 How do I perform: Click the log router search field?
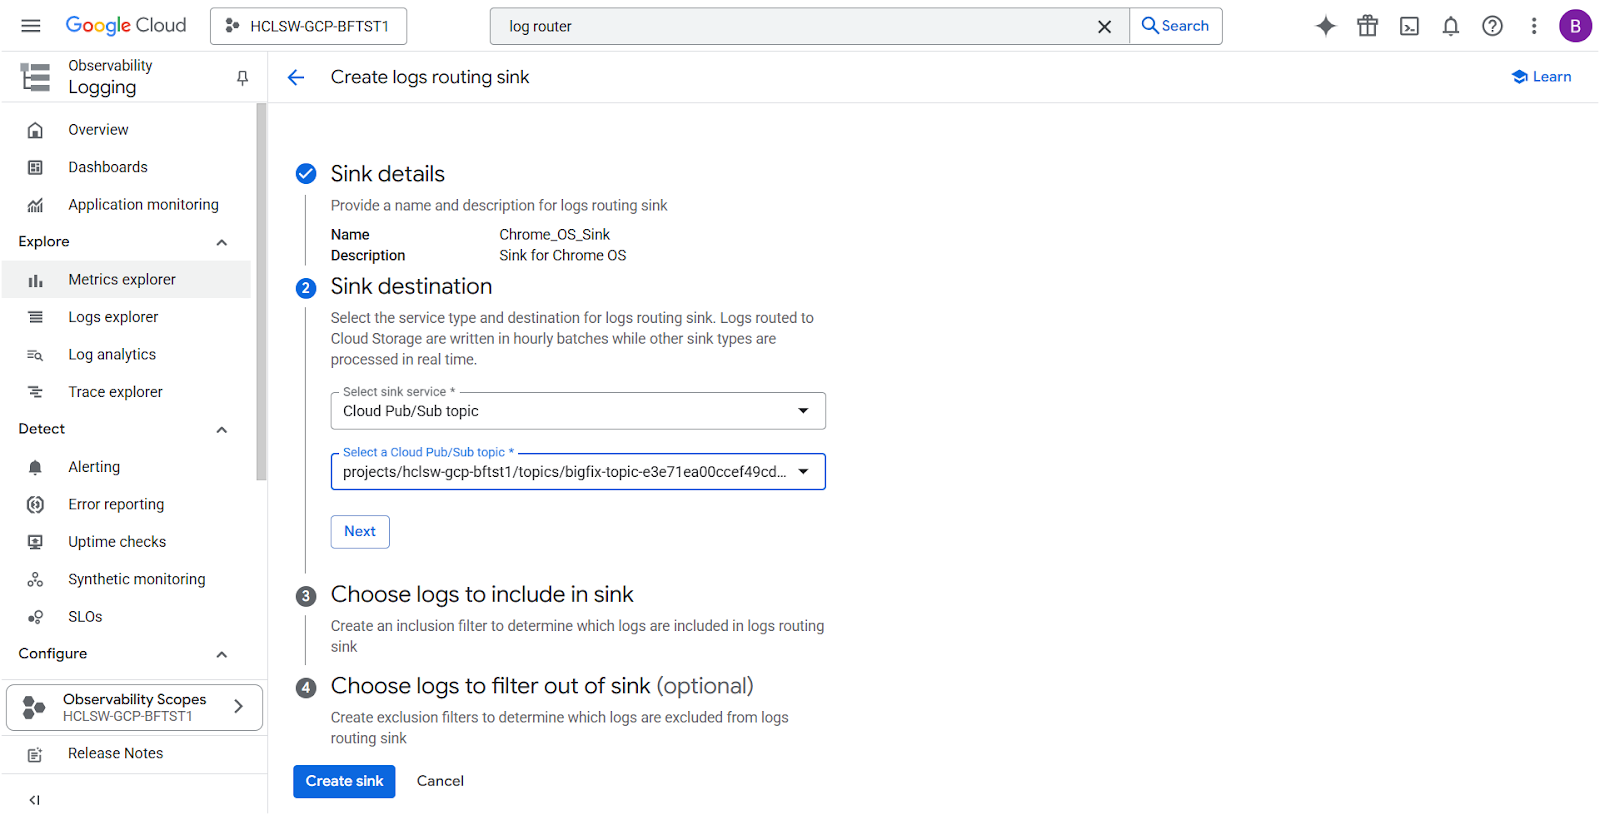[790, 27]
